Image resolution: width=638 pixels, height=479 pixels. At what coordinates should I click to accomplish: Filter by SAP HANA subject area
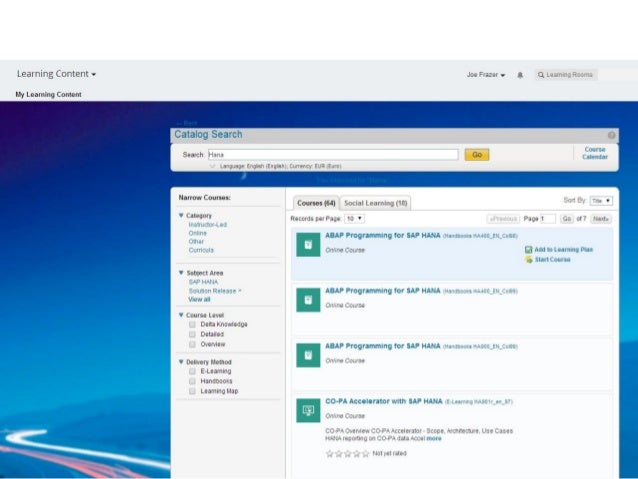203,282
